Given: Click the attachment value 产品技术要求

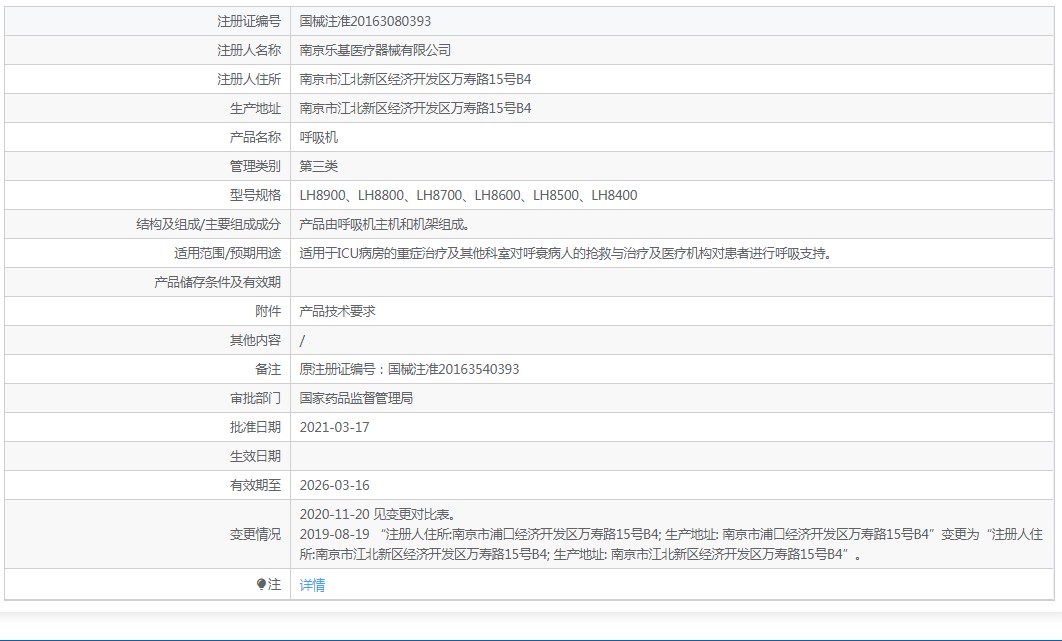Looking at the screenshot, I should (x=337, y=311).
